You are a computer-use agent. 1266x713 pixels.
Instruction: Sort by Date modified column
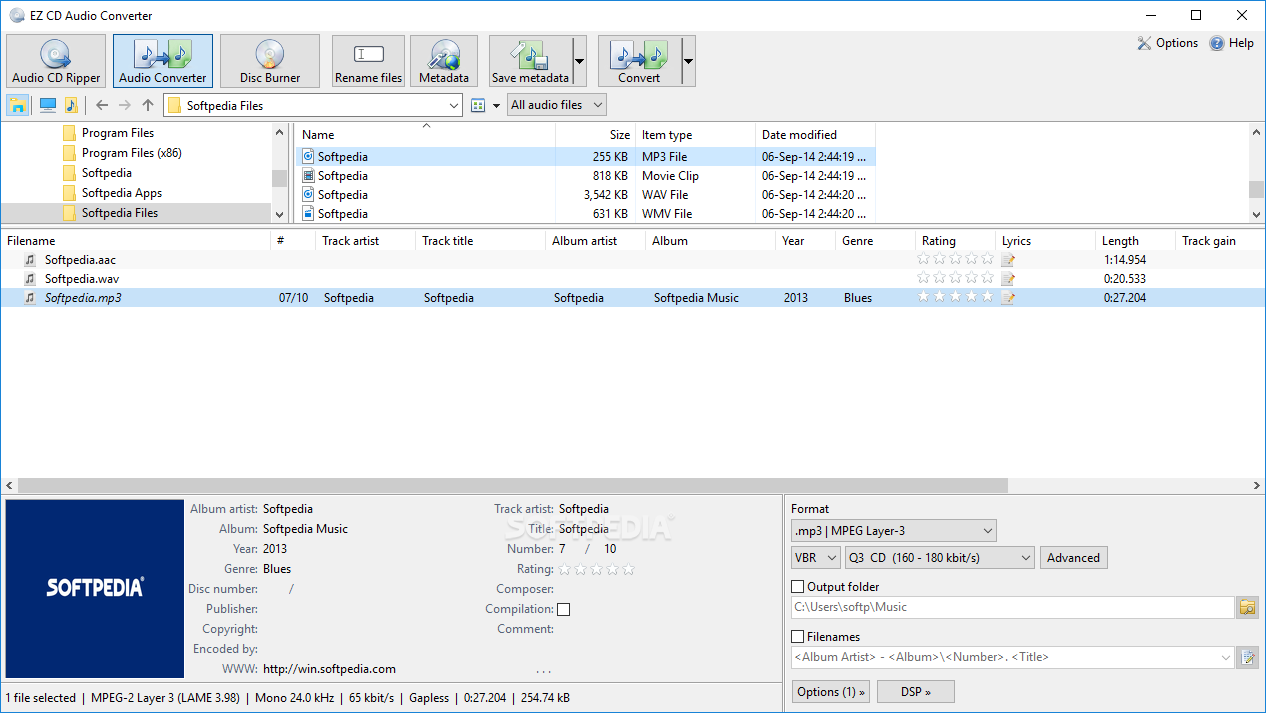pos(816,135)
